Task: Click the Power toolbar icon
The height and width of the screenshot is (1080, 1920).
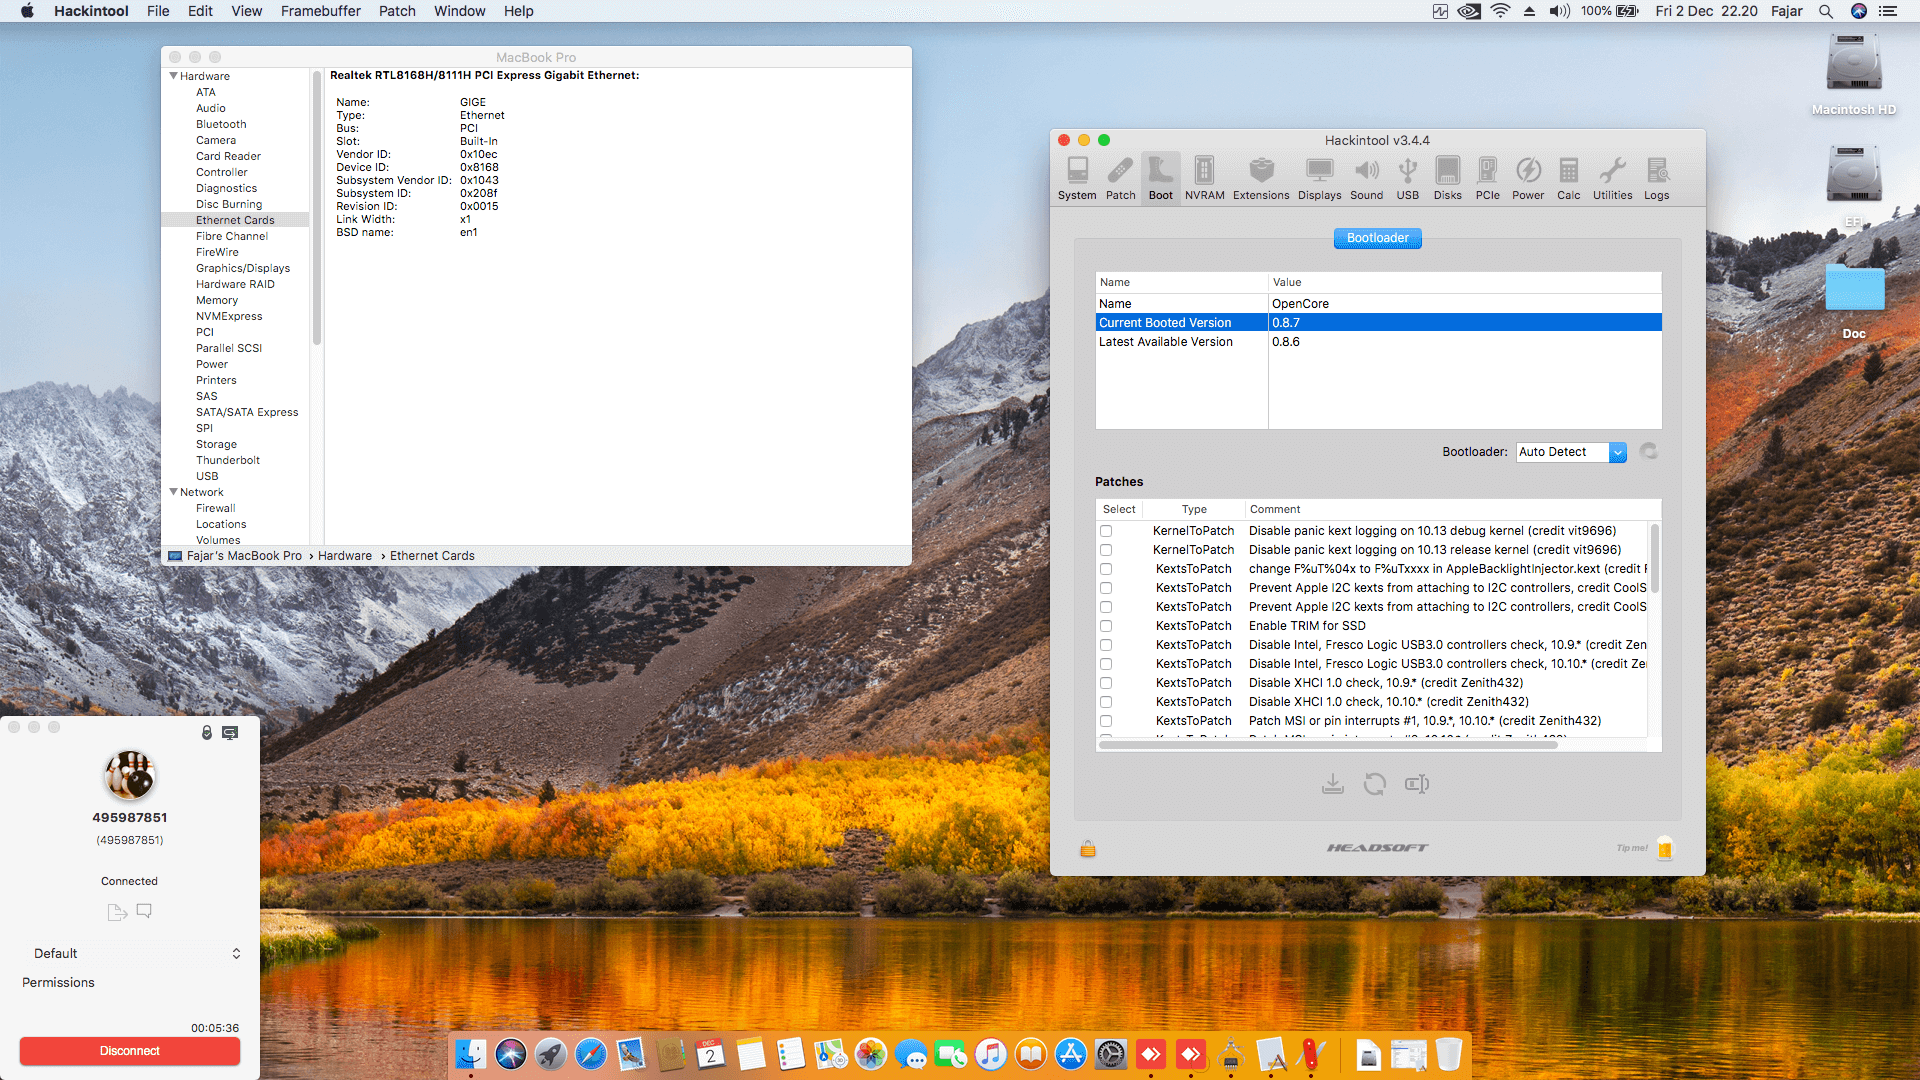Action: [x=1527, y=178]
